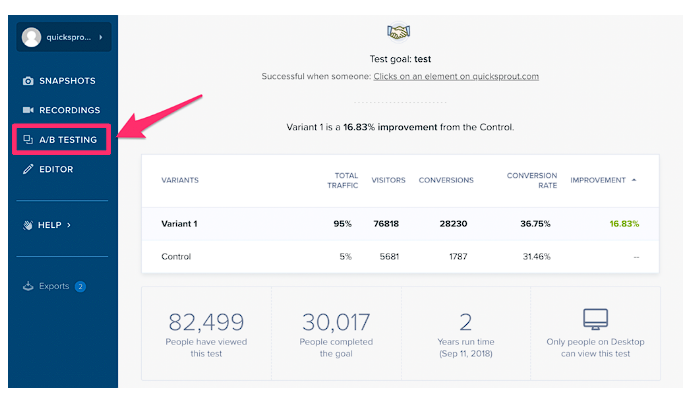Click the 36.75% conversion rate

click(x=535, y=224)
